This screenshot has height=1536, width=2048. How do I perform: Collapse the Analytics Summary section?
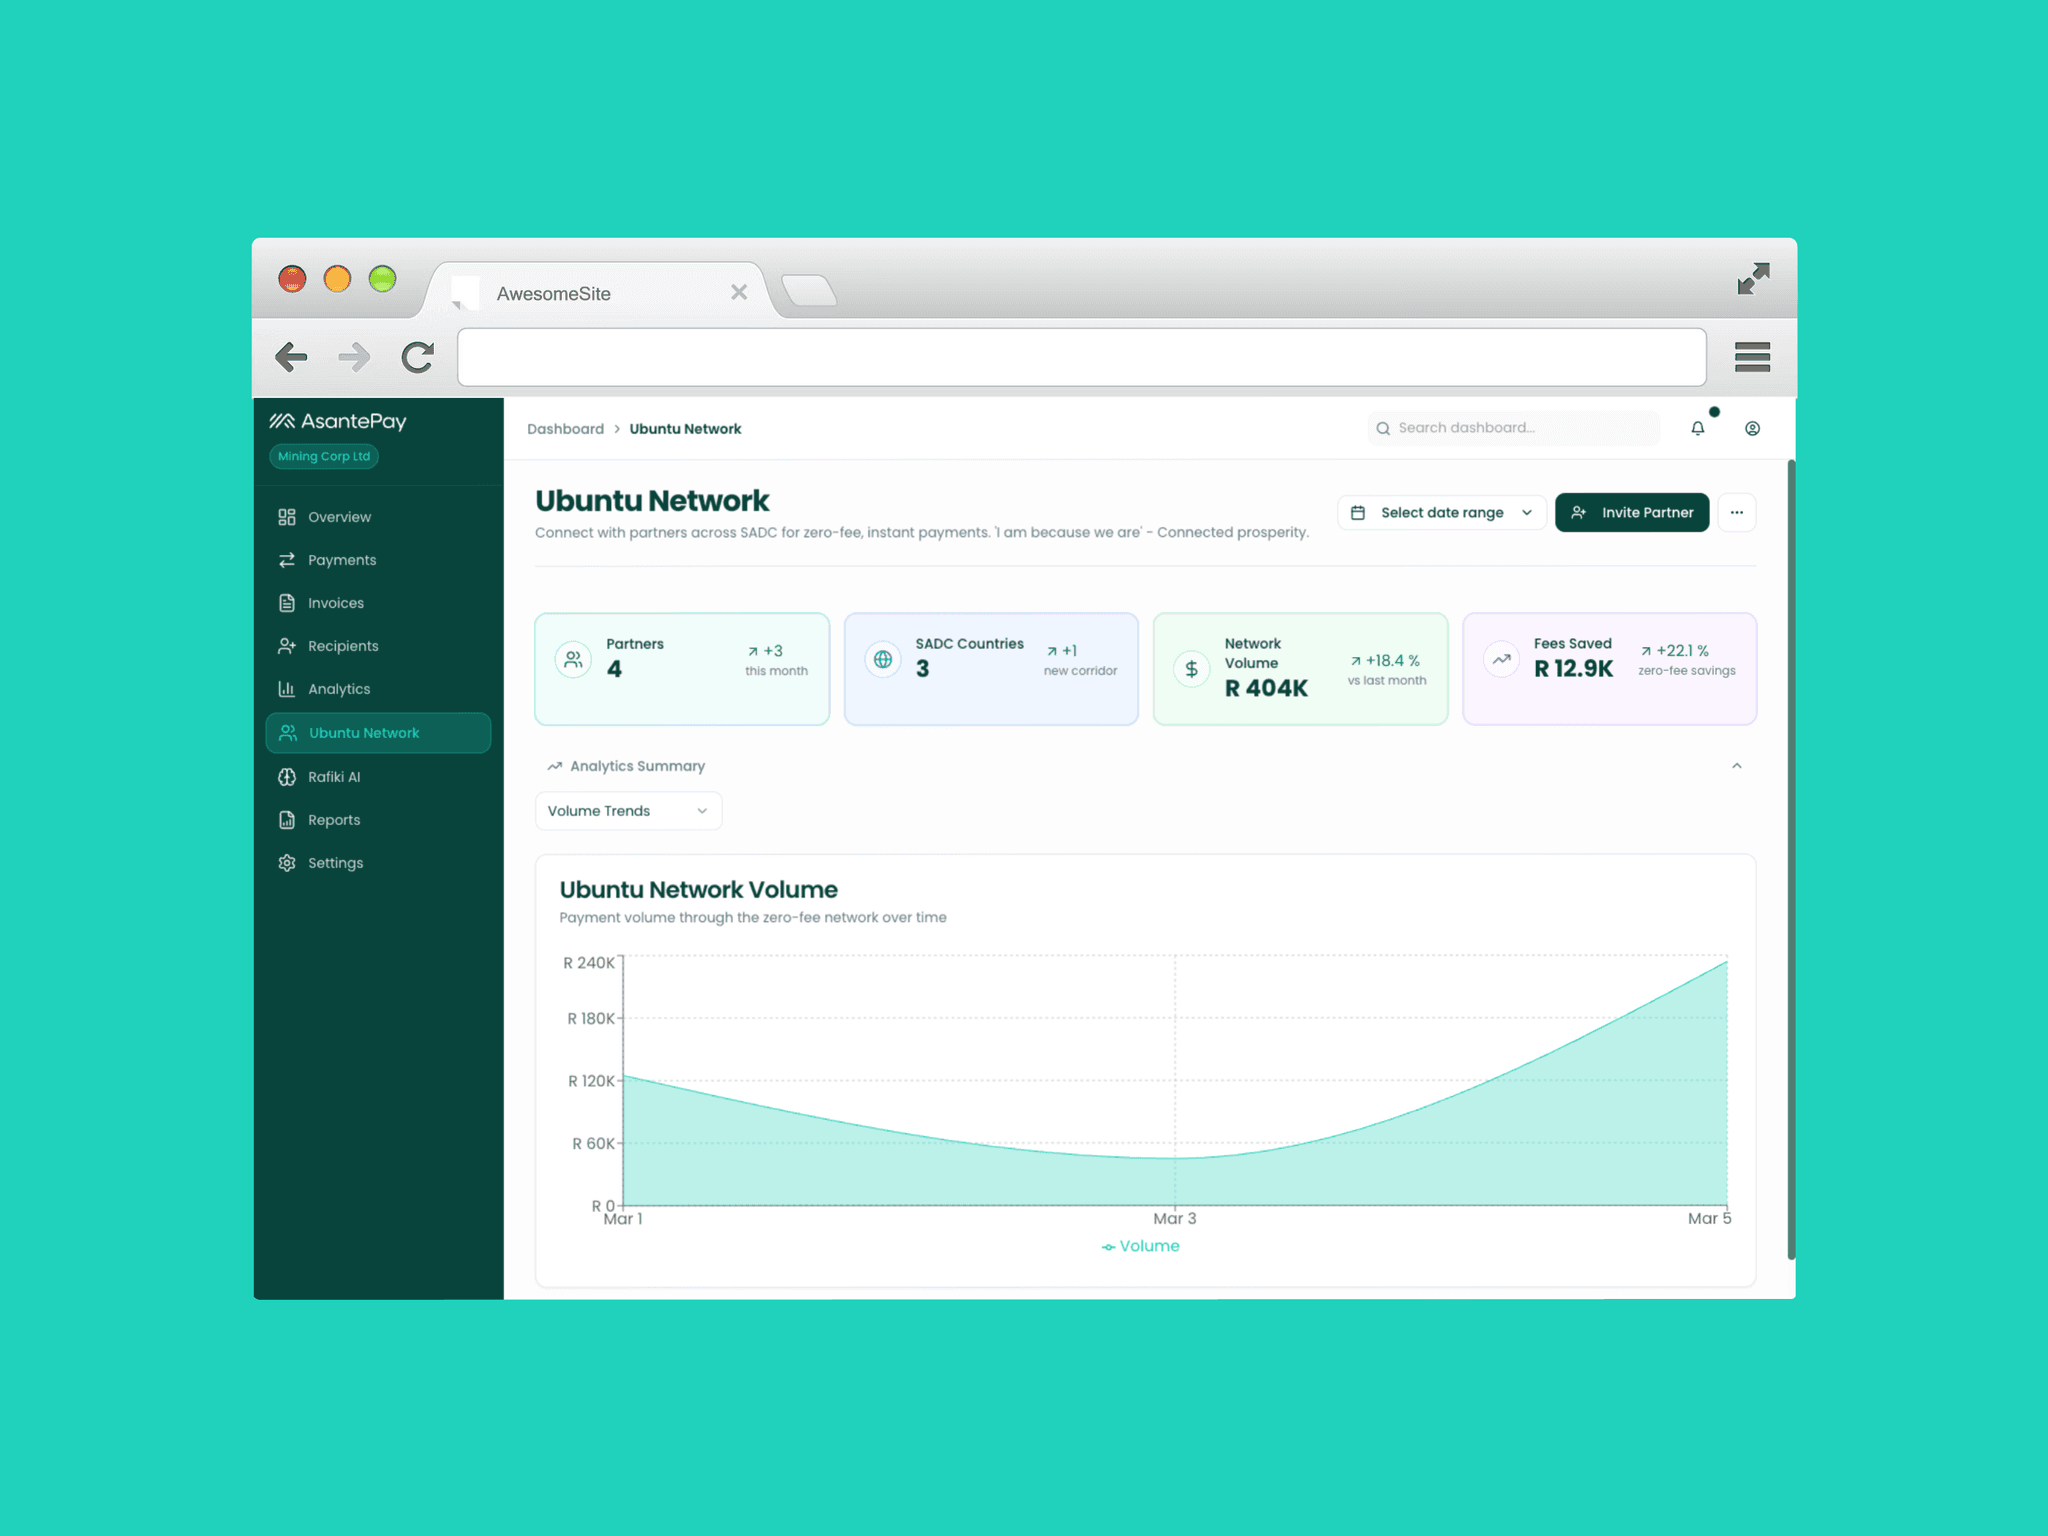tap(1737, 765)
